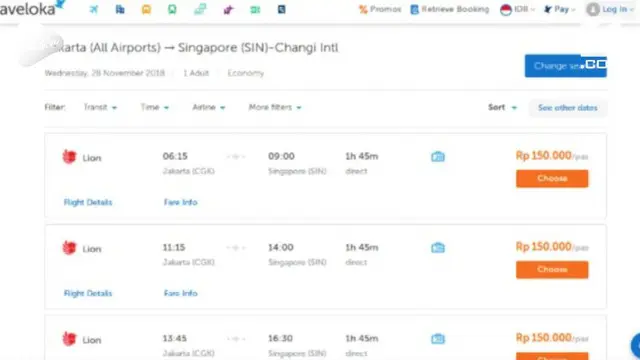Click the user avatar icon beside Log In
Viewport: 640px width, 360px height.
point(593,9)
